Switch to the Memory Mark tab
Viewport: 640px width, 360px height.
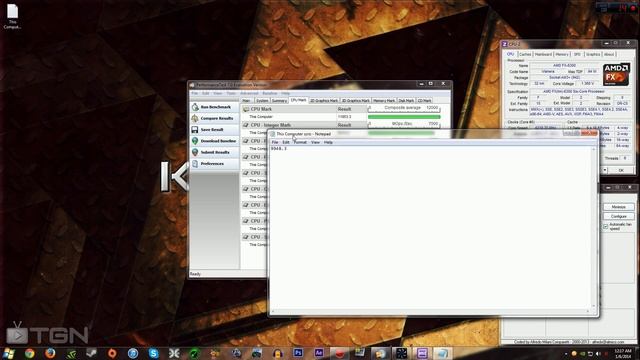(384, 101)
